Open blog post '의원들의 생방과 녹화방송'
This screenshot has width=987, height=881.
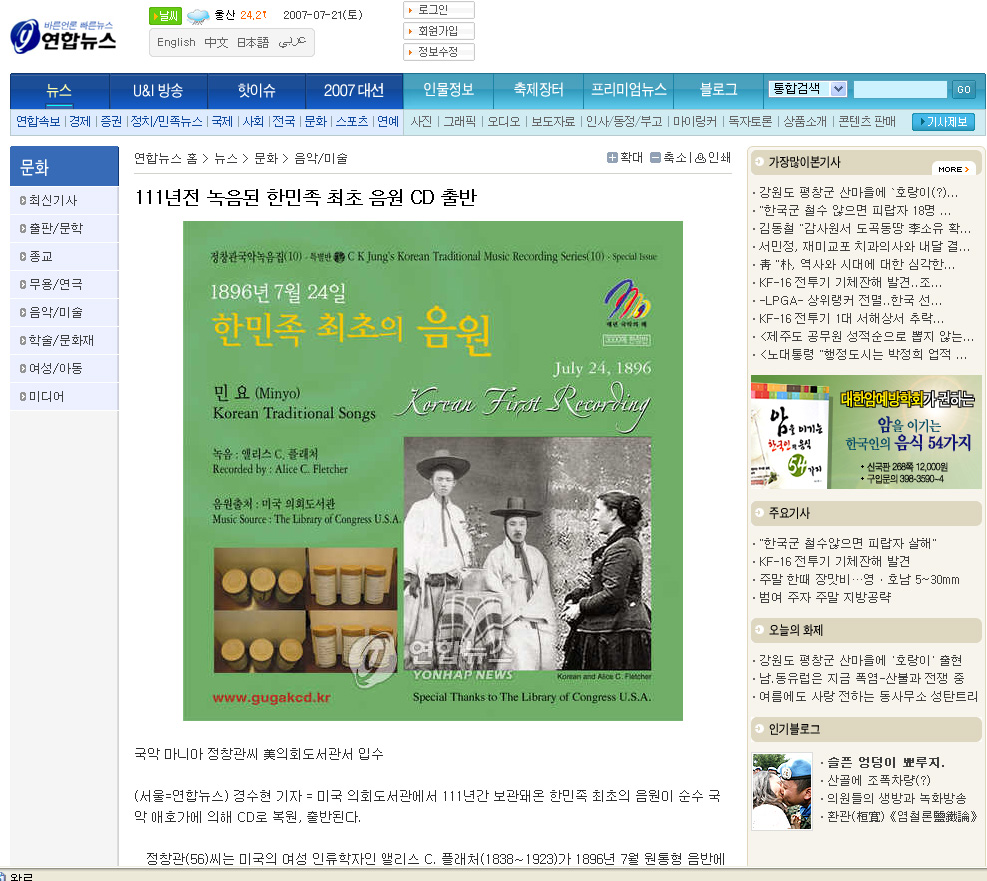pyautogui.click(x=896, y=799)
